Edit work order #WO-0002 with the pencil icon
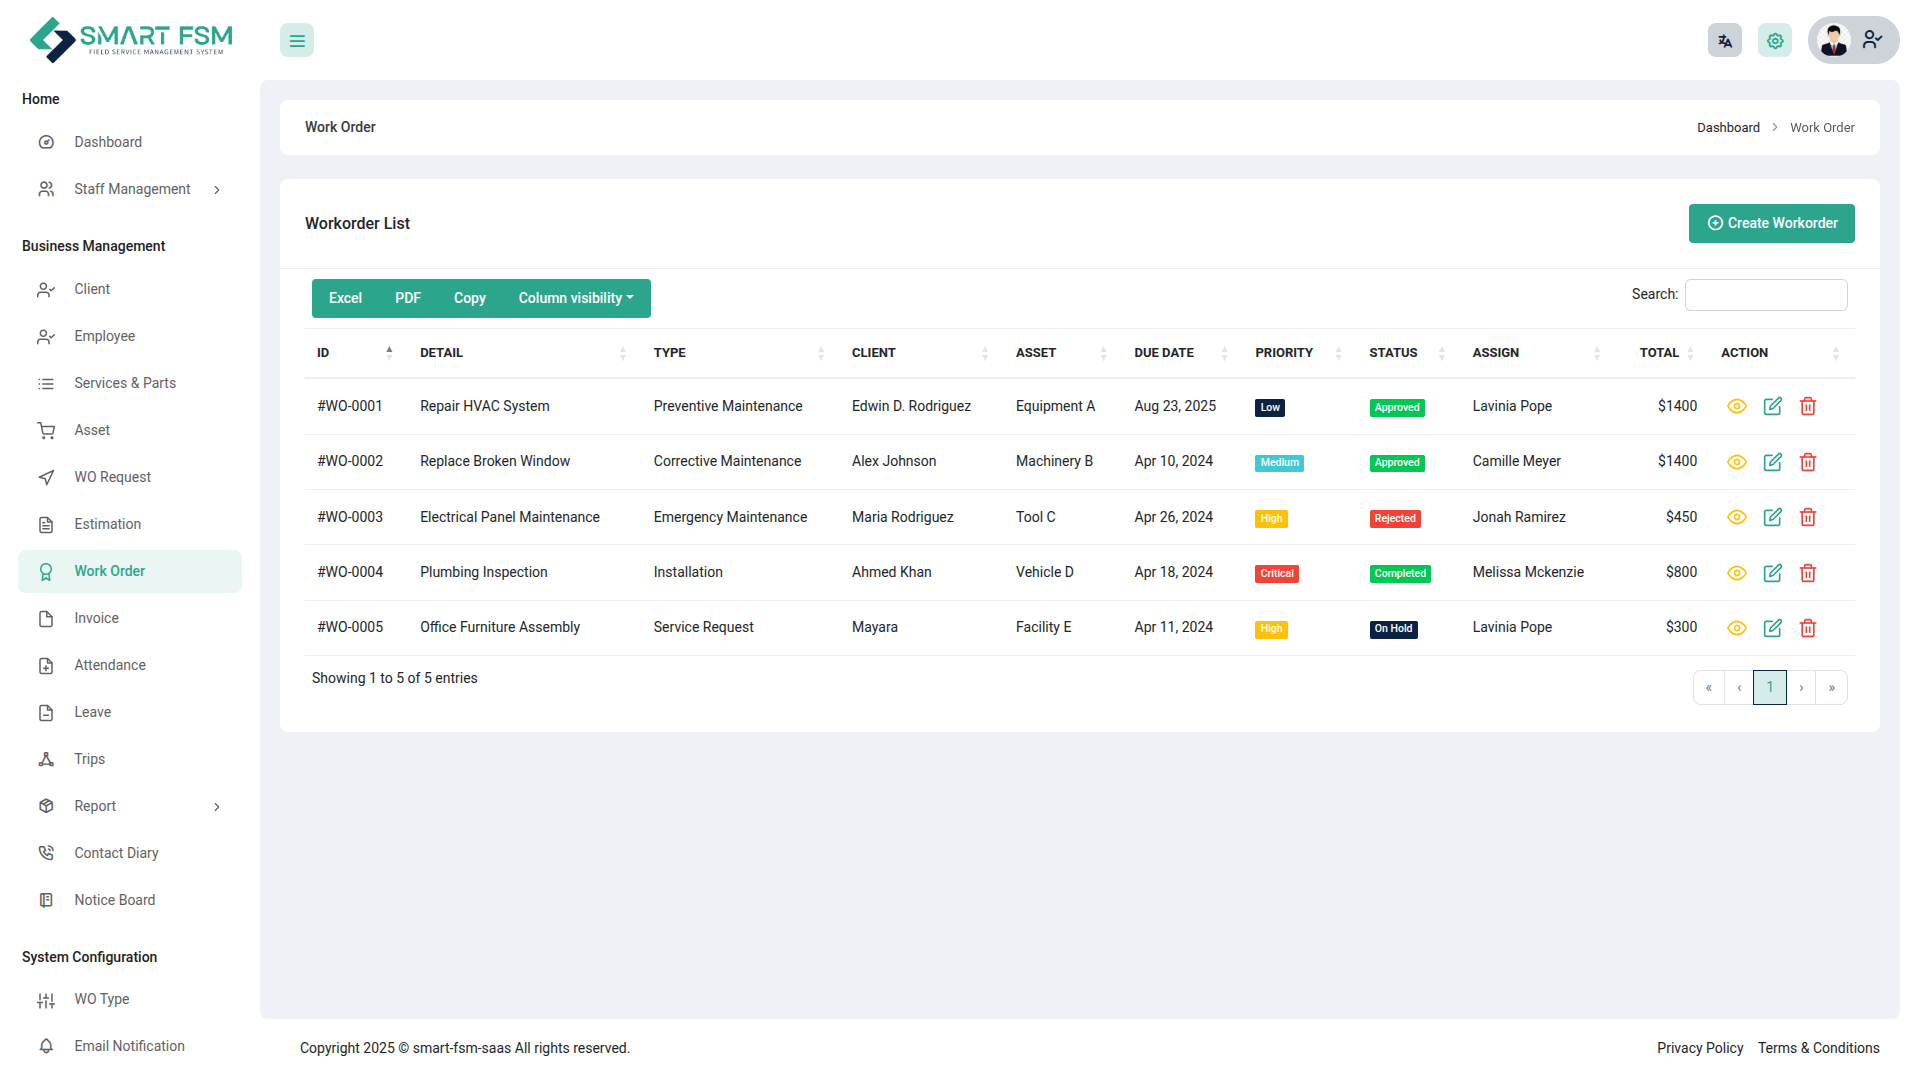1920x1080 pixels. [1772, 462]
